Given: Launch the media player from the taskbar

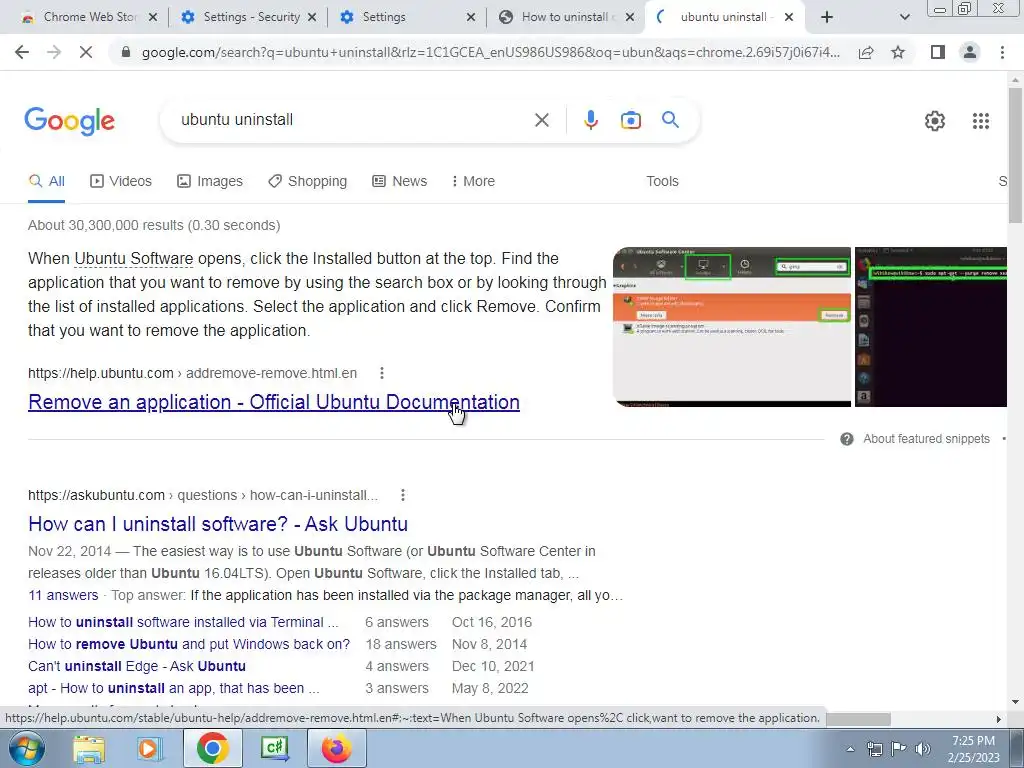Looking at the screenshot, I should (149, 748).
